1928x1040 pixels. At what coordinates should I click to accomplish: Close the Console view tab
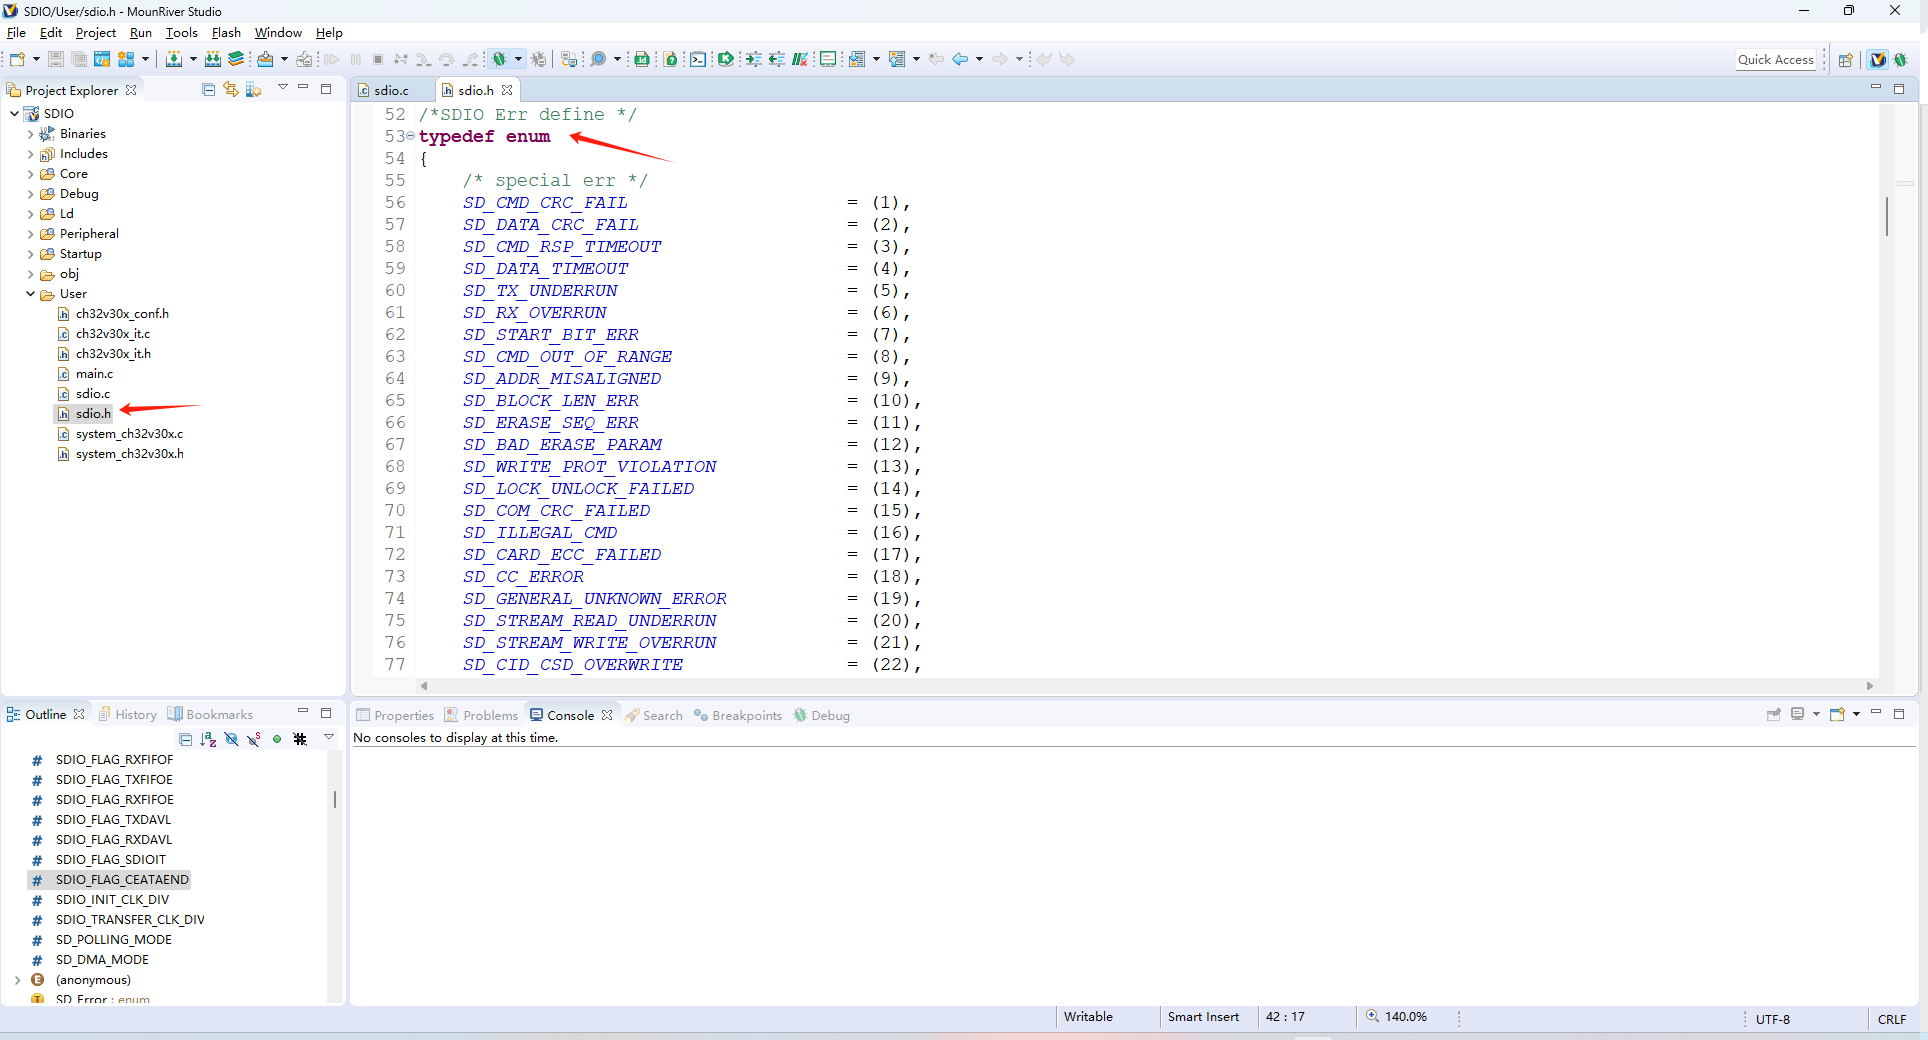pos(607,715)
